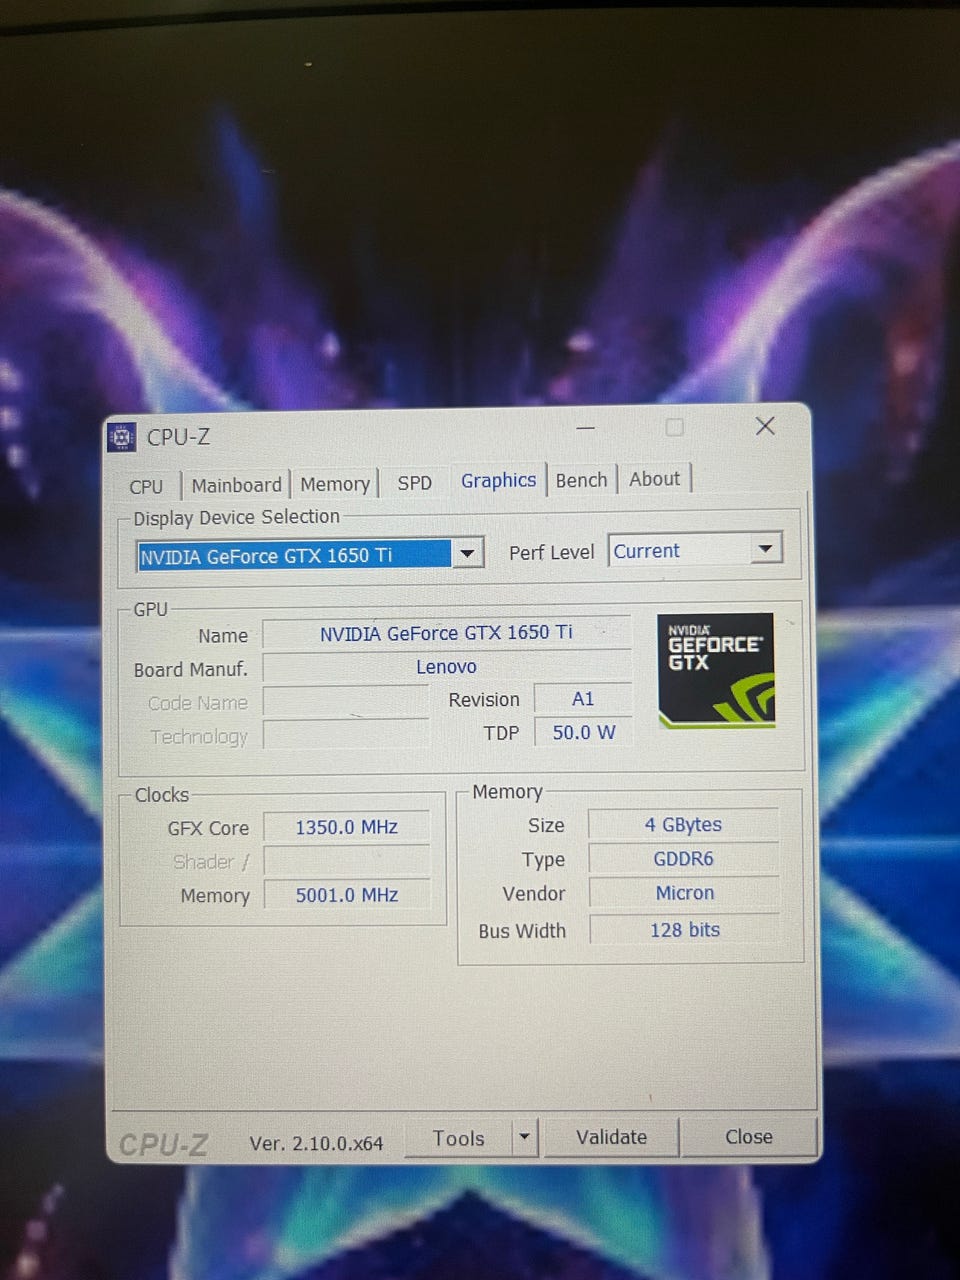Click the CPU-Z app icon in title bar
This screenshot has height=1280, width=960.
coord(121,437)
